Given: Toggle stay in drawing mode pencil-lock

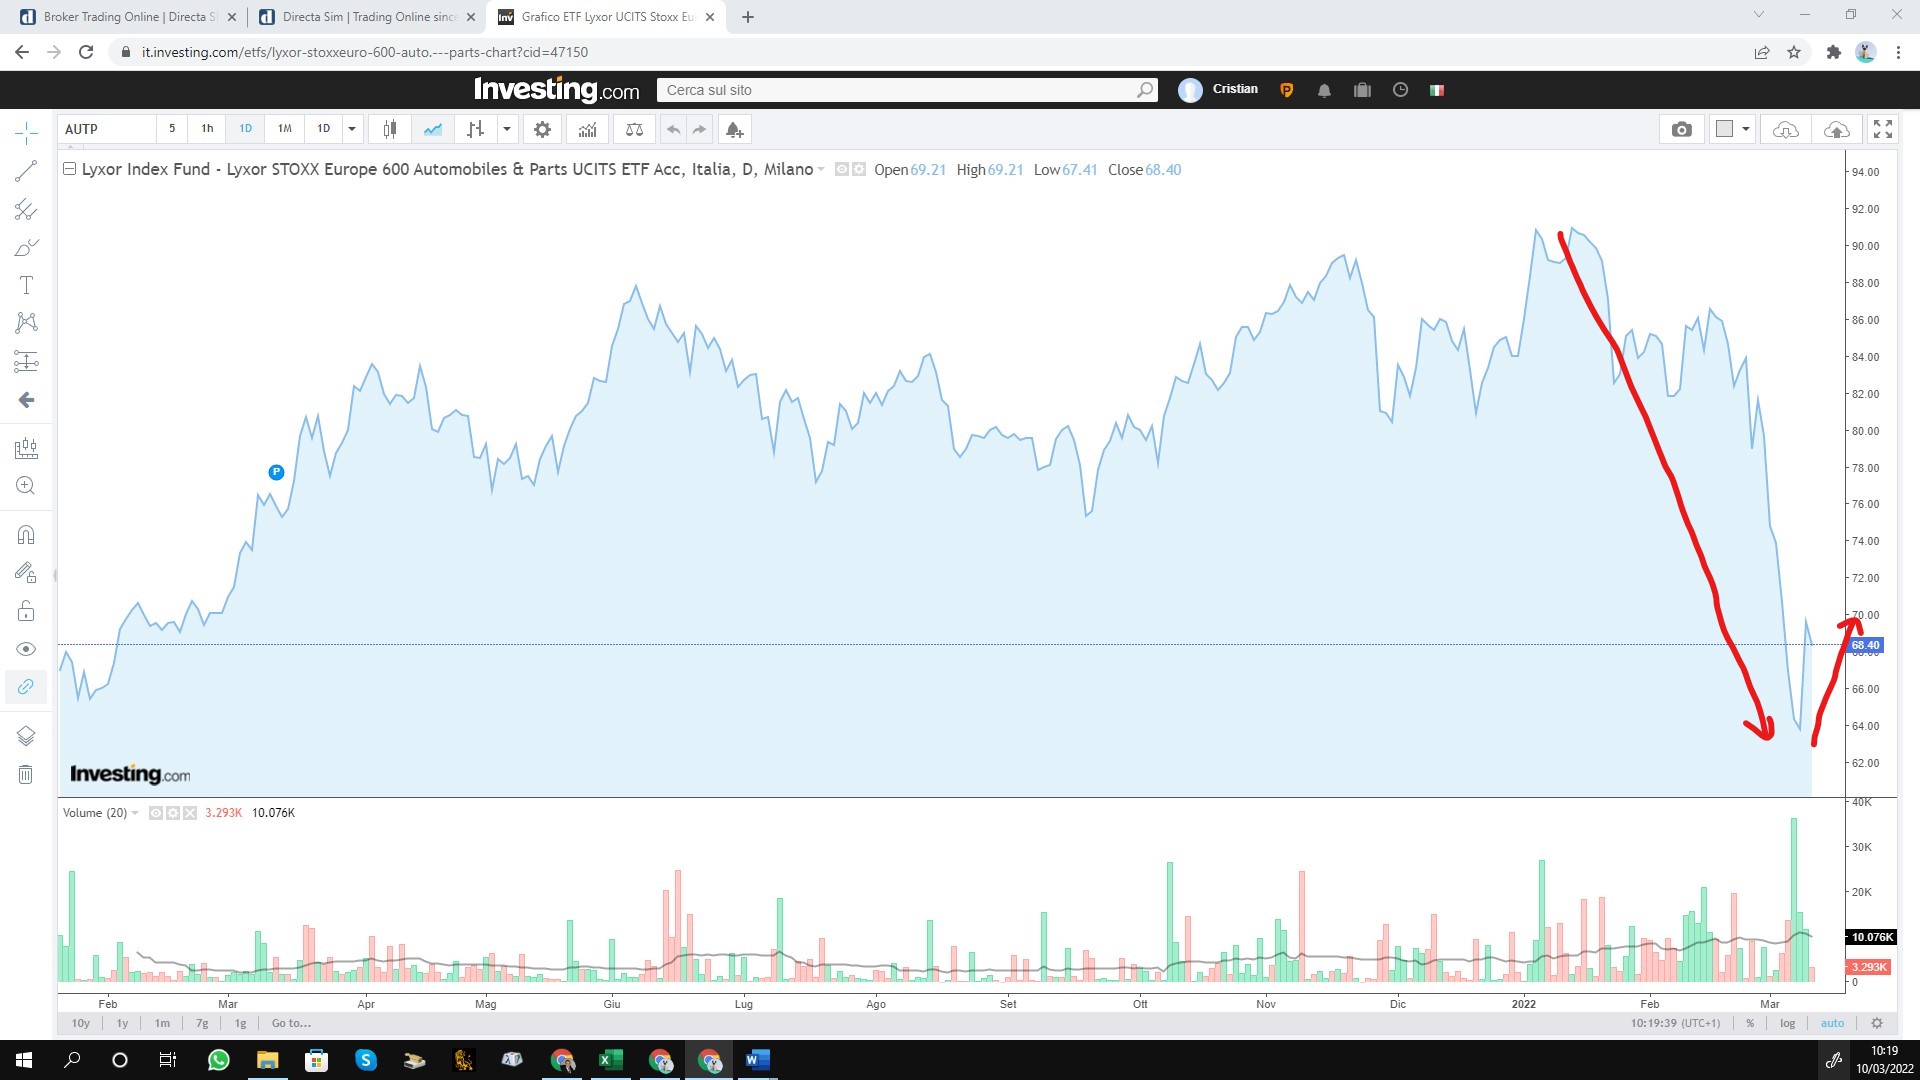Looking at the screenshot, I should [26, 573].
